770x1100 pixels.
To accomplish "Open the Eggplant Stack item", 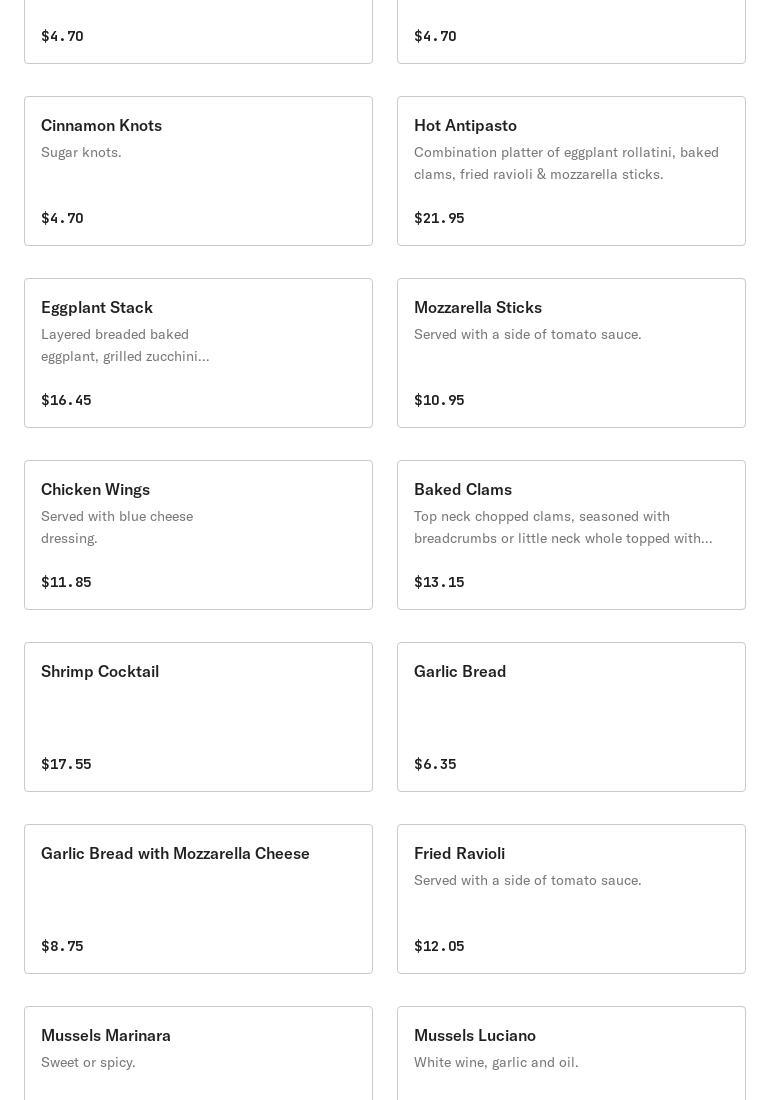I will pyautogui.click(x=198, y=353).
